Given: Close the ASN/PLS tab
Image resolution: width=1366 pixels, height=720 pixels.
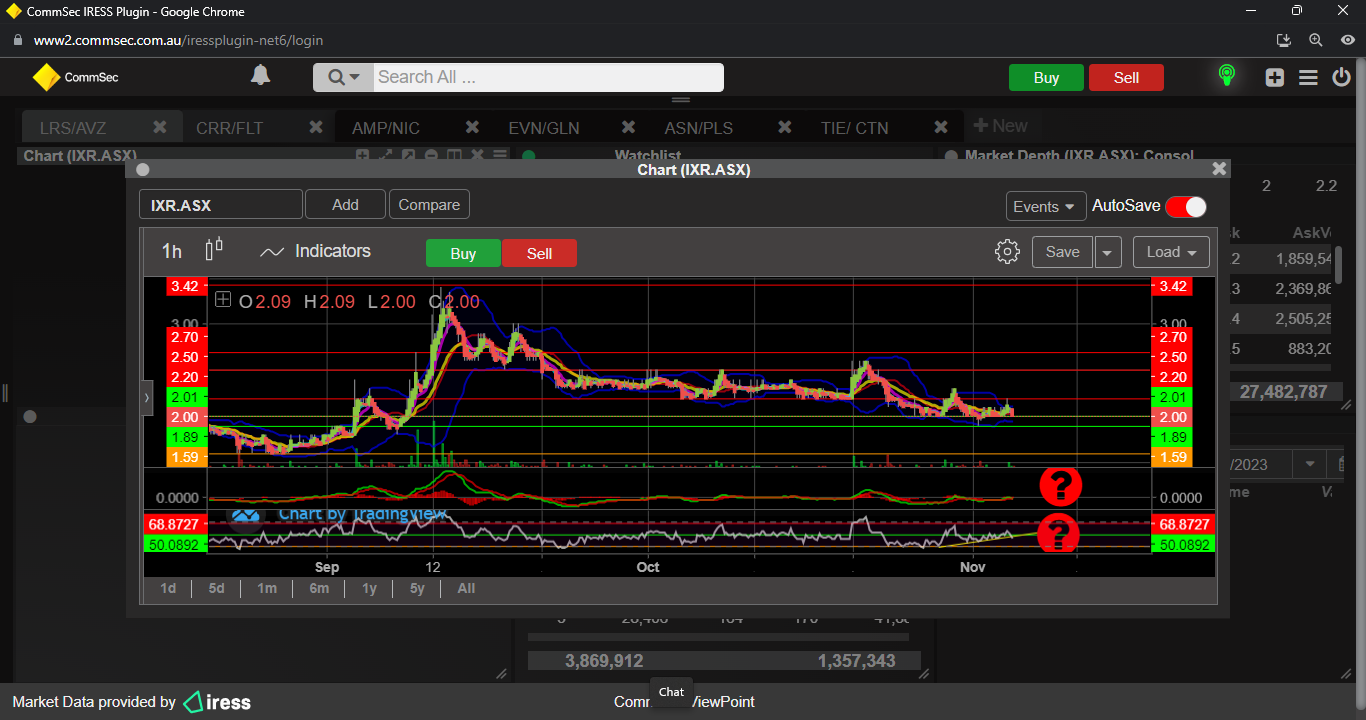Looking at the screenshot, I should coord(785,127).
